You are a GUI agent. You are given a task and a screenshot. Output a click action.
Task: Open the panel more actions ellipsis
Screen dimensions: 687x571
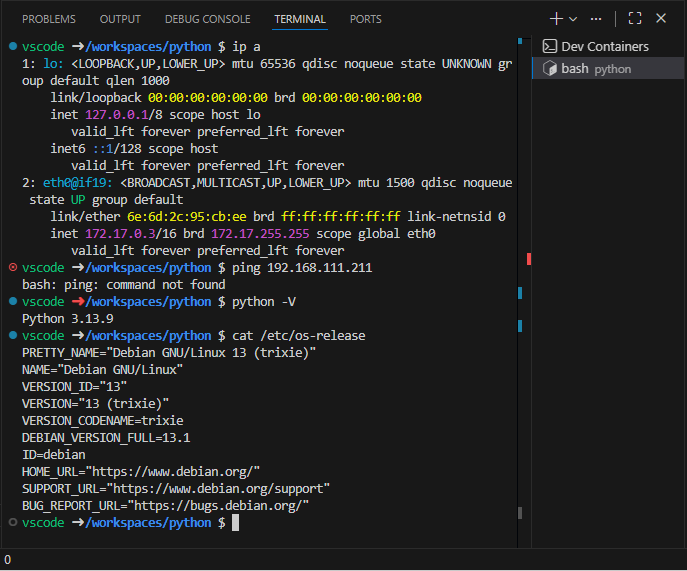[596, 19]
